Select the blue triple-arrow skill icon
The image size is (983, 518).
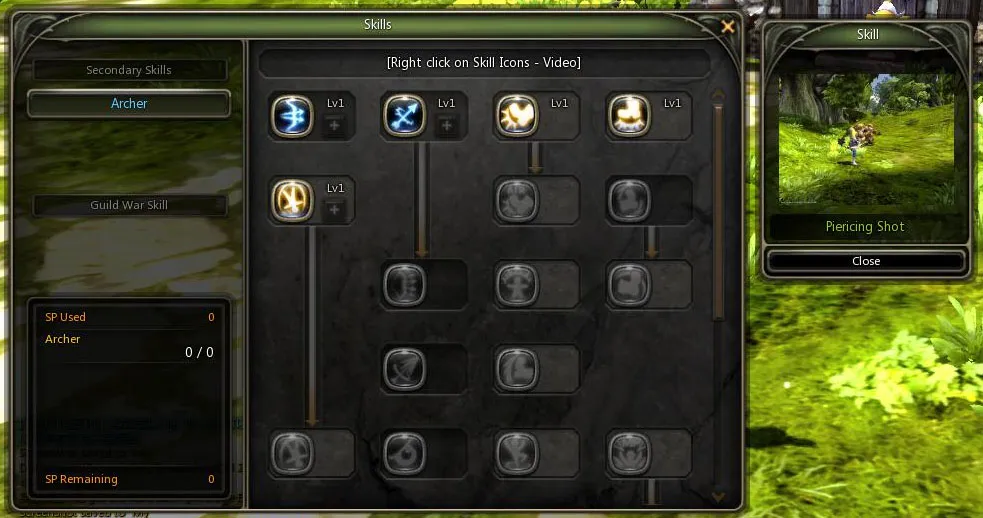(292, 116)
